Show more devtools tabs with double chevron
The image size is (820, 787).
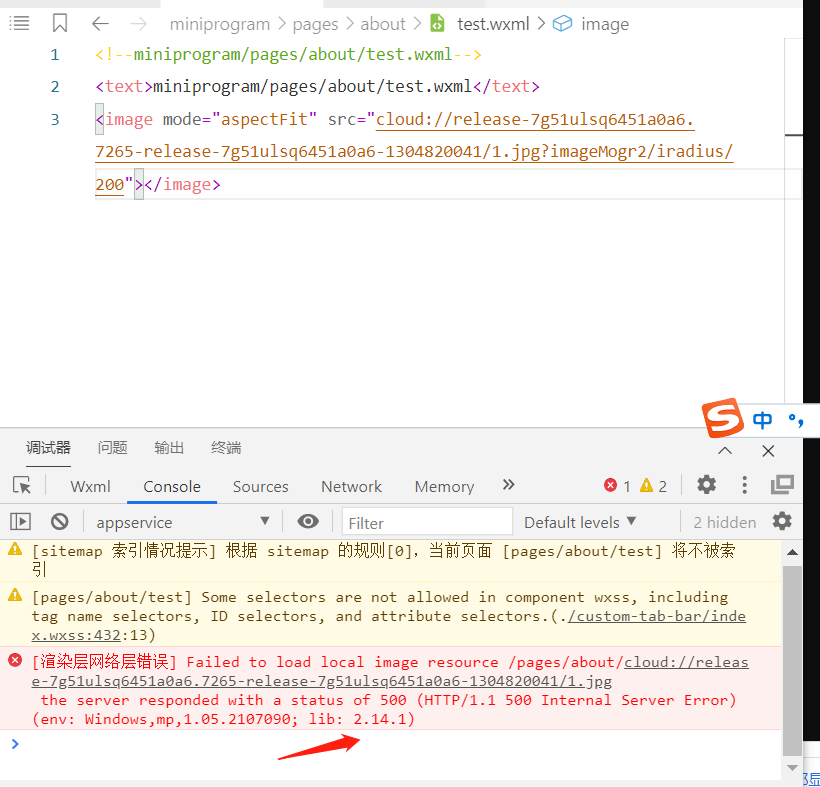click(508, 485)
